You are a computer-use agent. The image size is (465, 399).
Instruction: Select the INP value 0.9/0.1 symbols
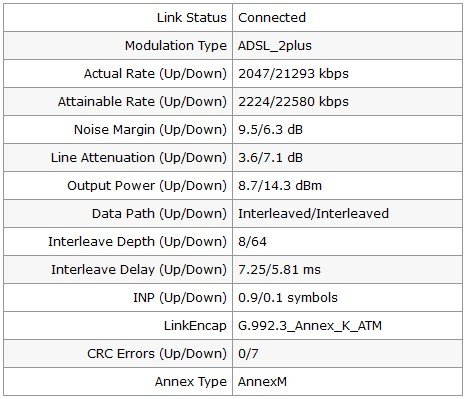tap(288, 298)
